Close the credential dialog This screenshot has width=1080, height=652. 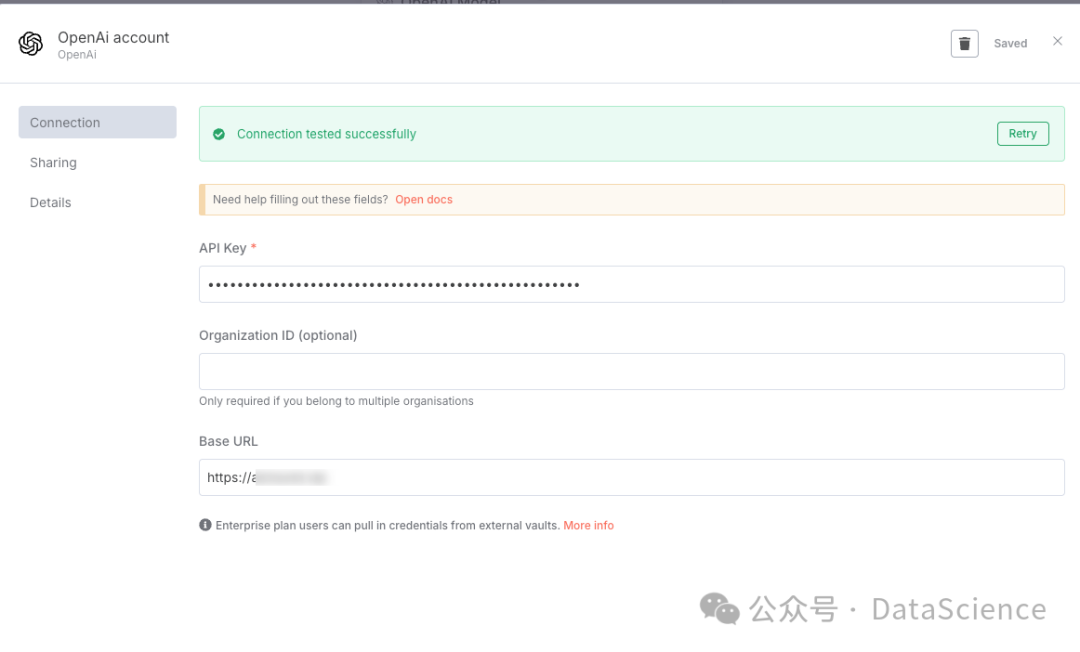[1057, 41]
